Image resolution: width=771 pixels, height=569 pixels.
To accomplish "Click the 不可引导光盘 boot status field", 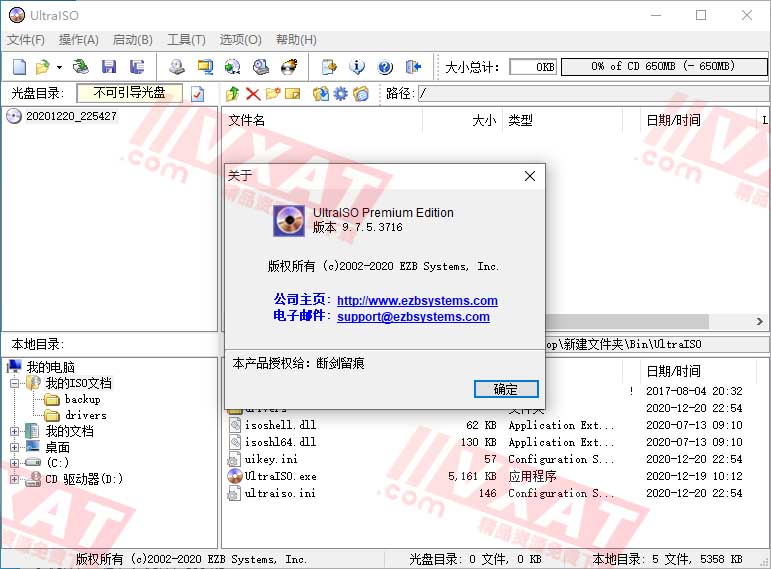I will tap(129, 93).
